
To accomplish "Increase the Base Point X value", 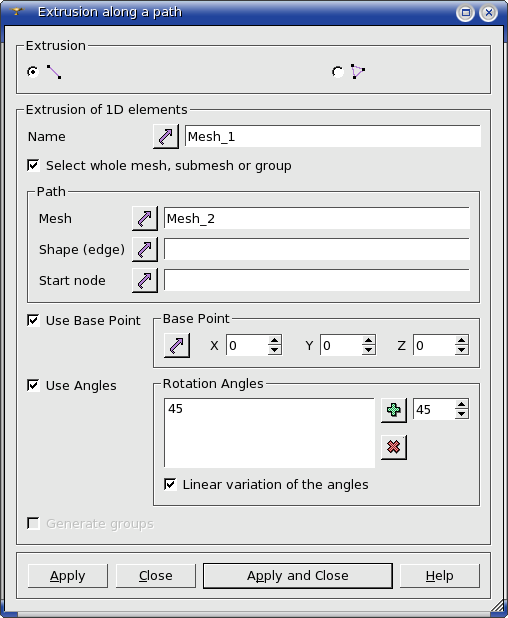I will pos(274,341).
